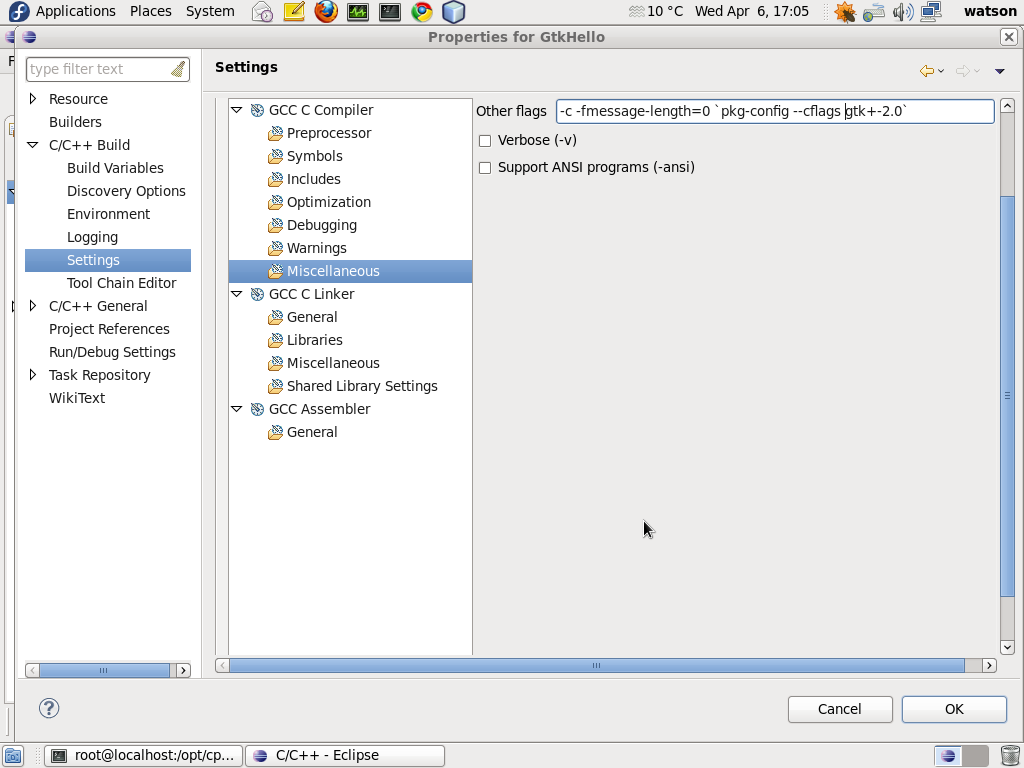
Task: Open back history dropdown arrow
Action: (x=941, y=71)
